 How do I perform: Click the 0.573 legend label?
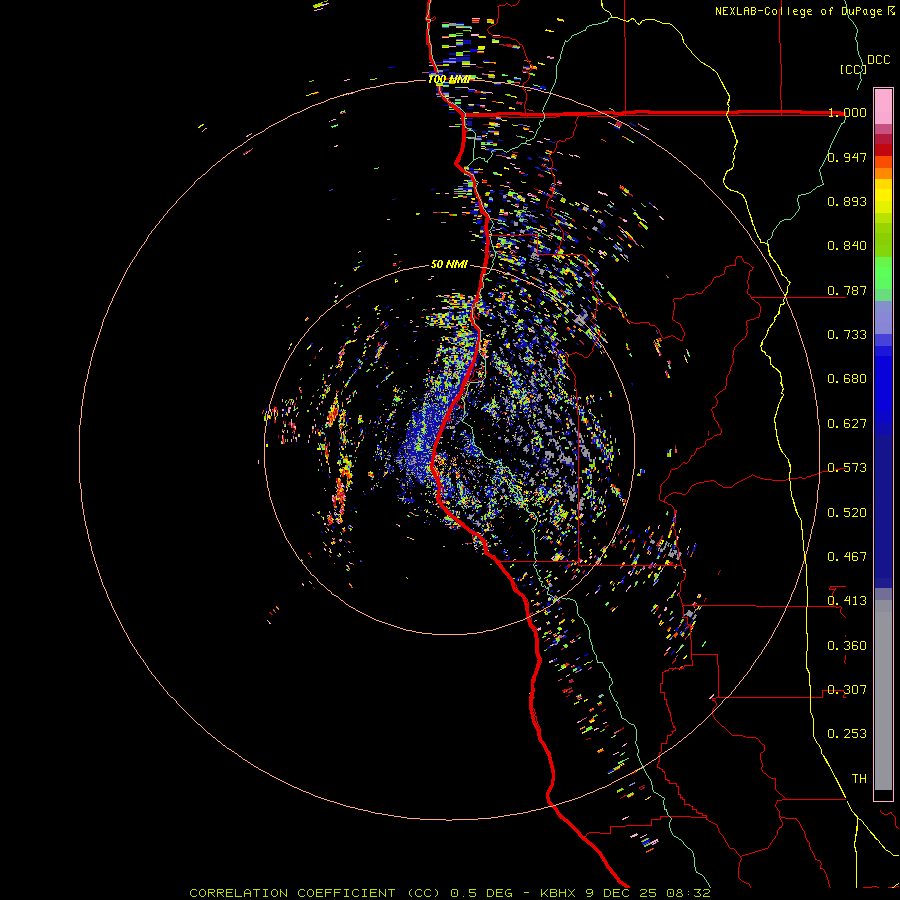tap(847, 468)
